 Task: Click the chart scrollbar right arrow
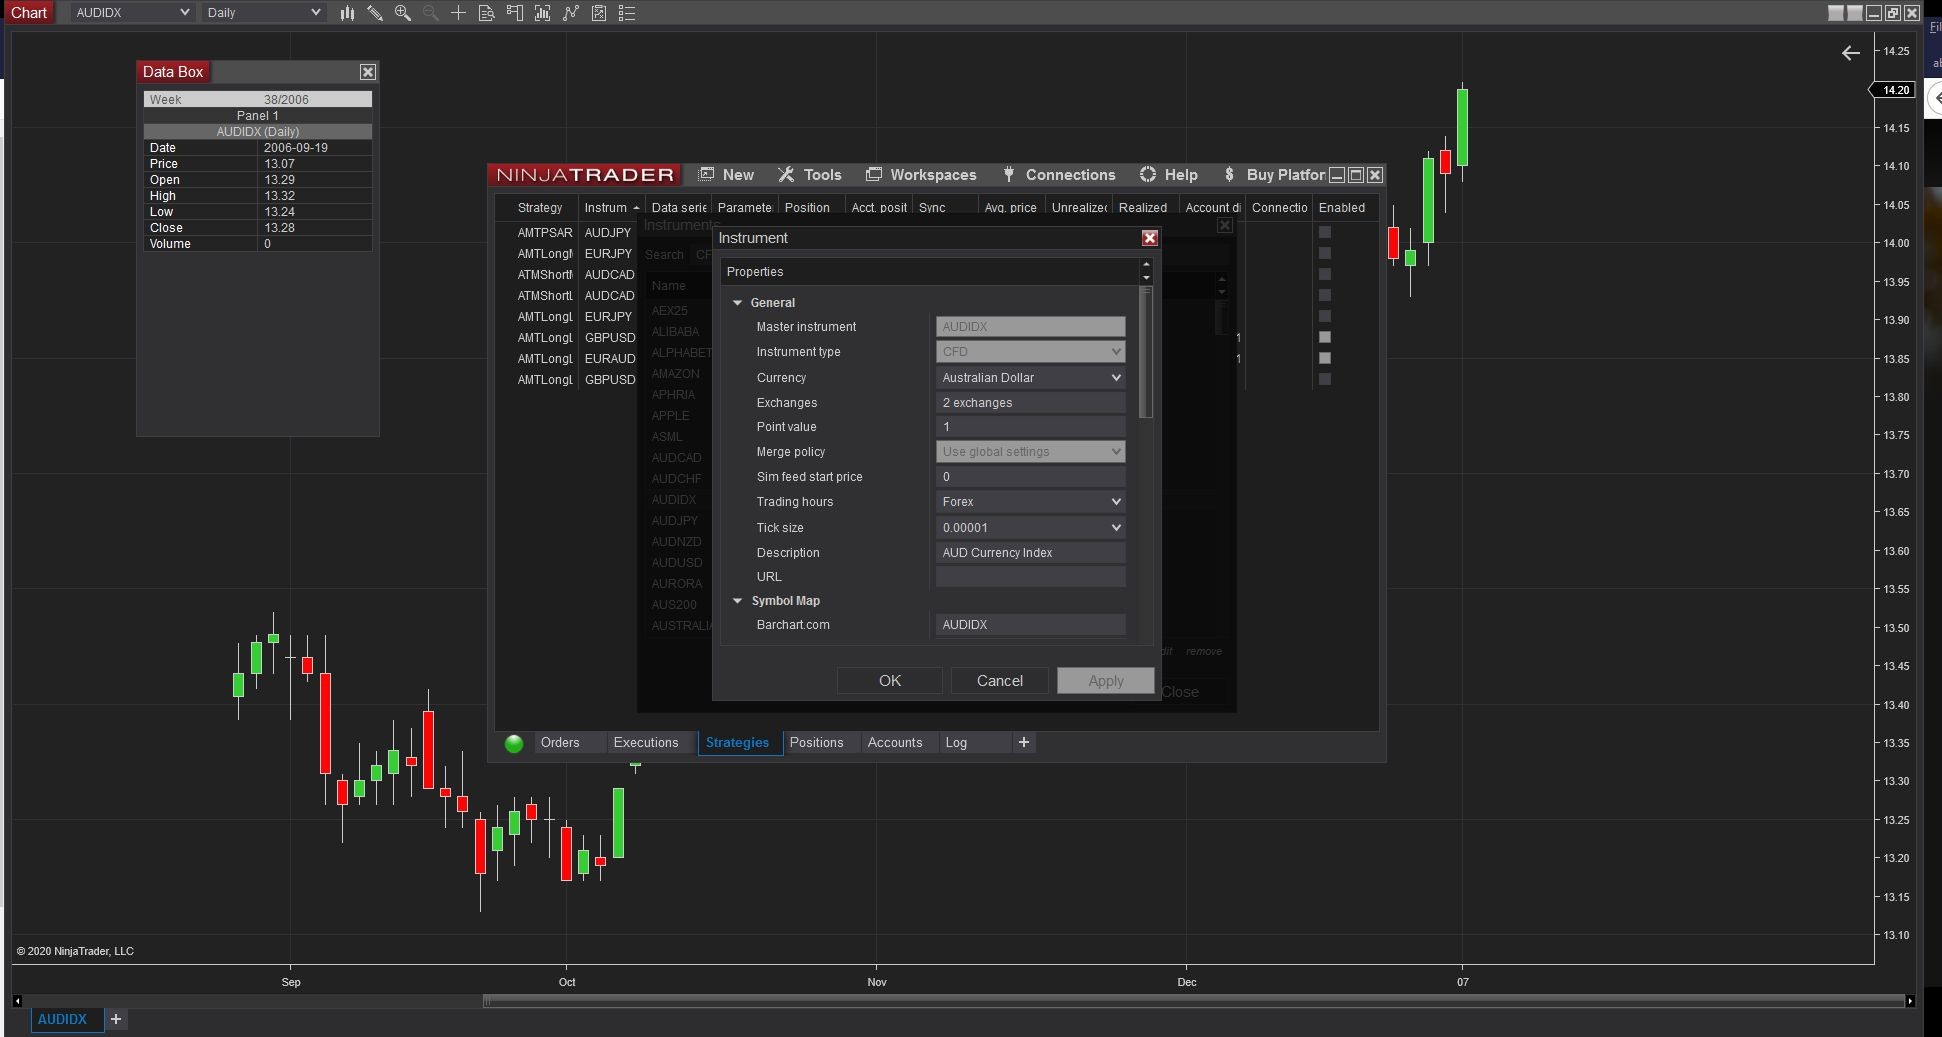click(1910, 1001)
